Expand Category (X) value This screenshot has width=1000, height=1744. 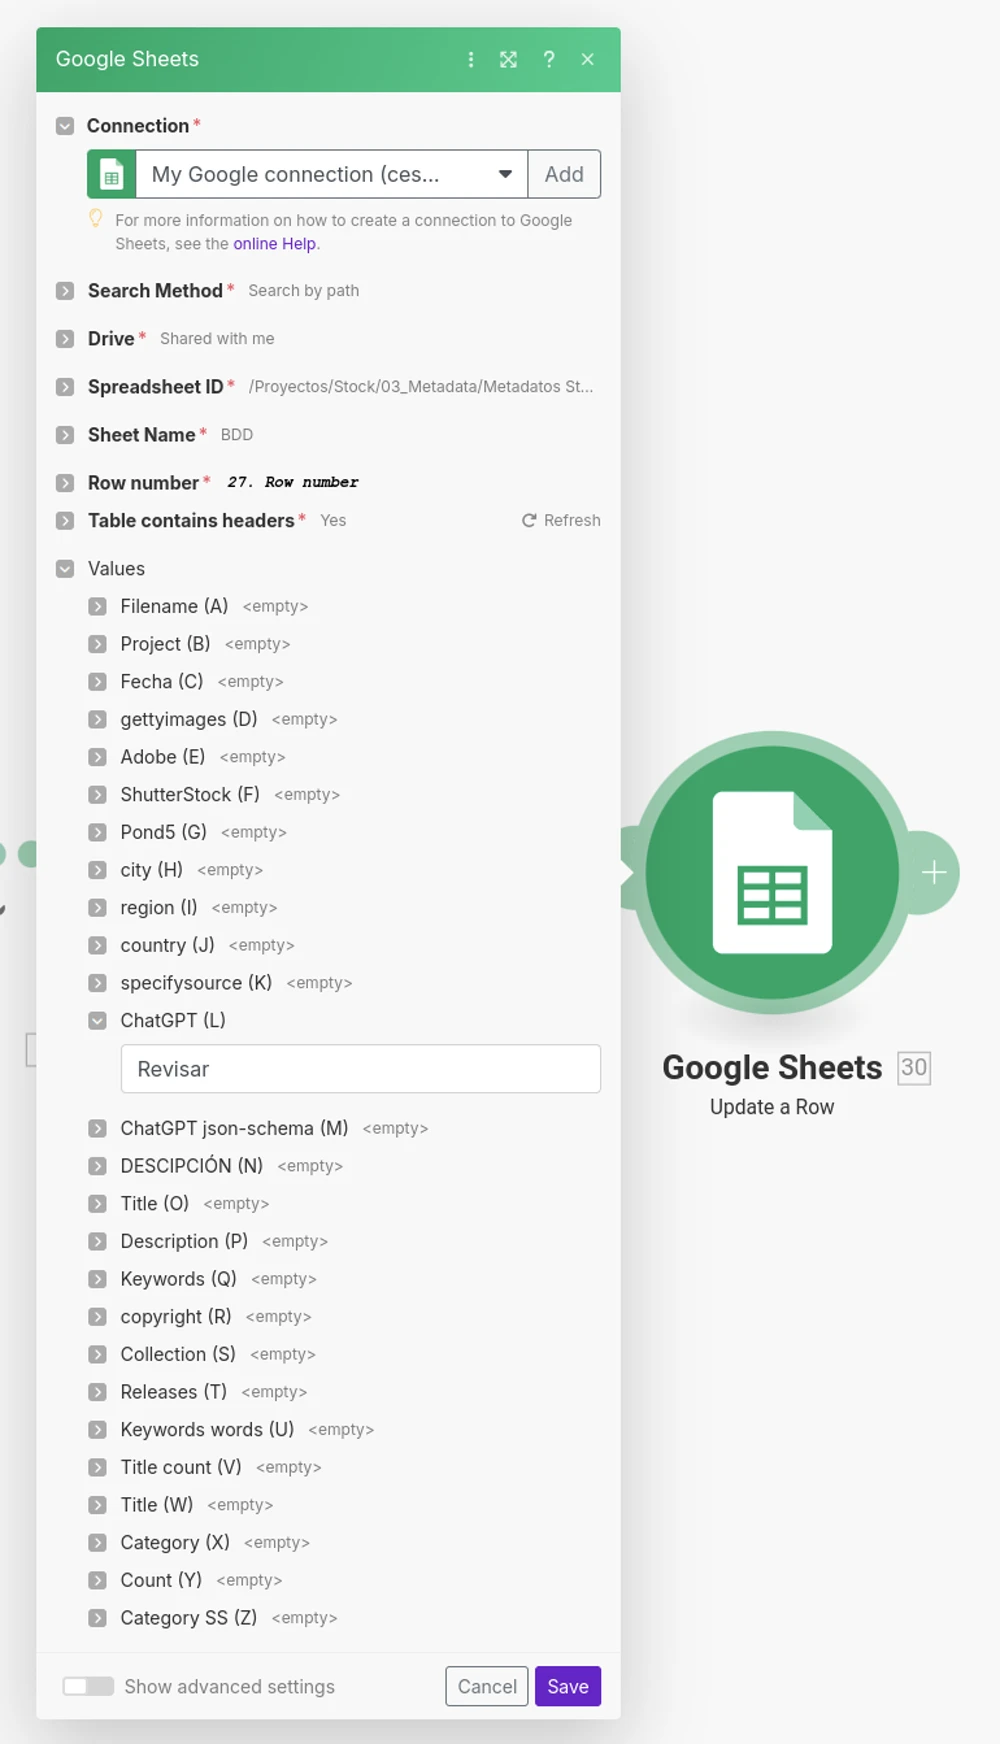97,1543
